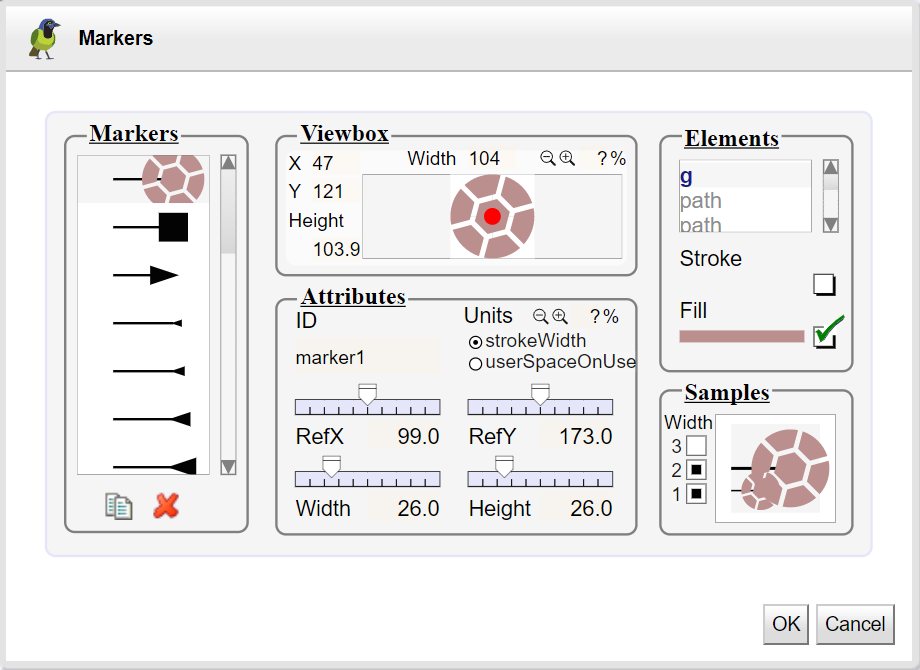Screen dimensions: 920x670
Task: Select the hexagon ball marker in list
Action: click(x=144, y=179)
